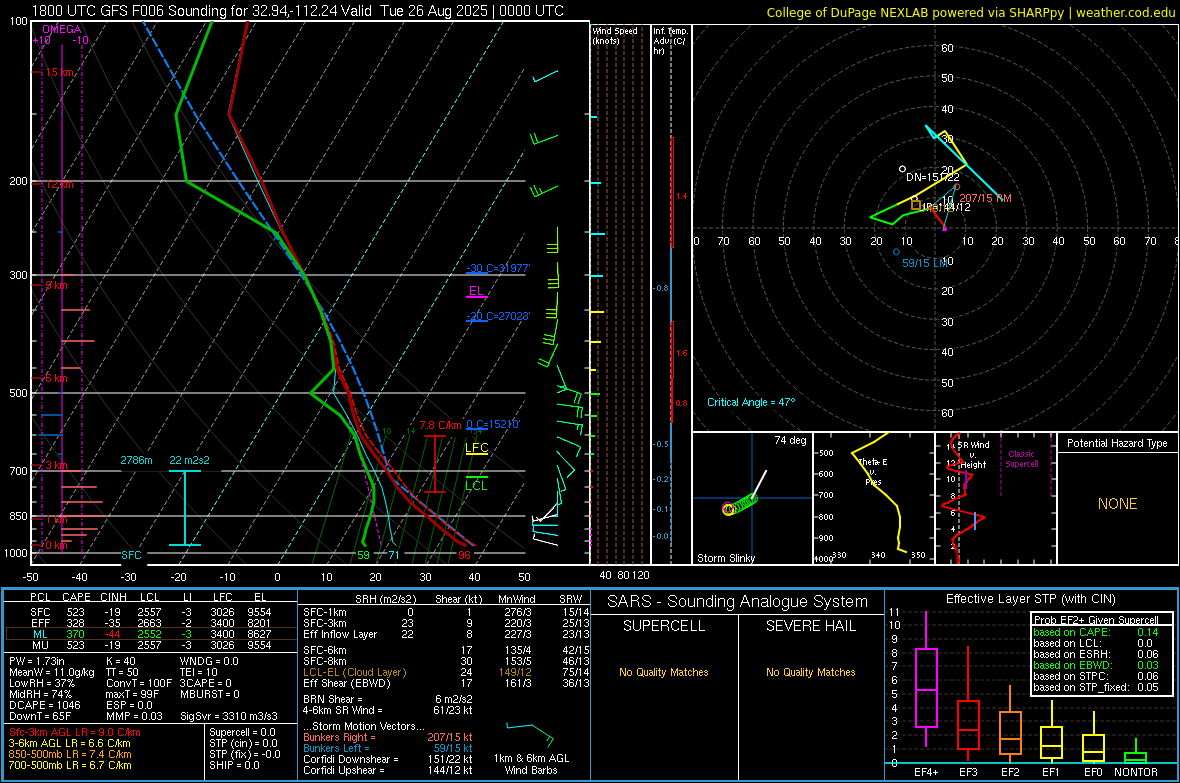Click the green 'based on CAPE:' line
The width and height of the screenshot is (1180, 783).
[x=1096, y=632]
